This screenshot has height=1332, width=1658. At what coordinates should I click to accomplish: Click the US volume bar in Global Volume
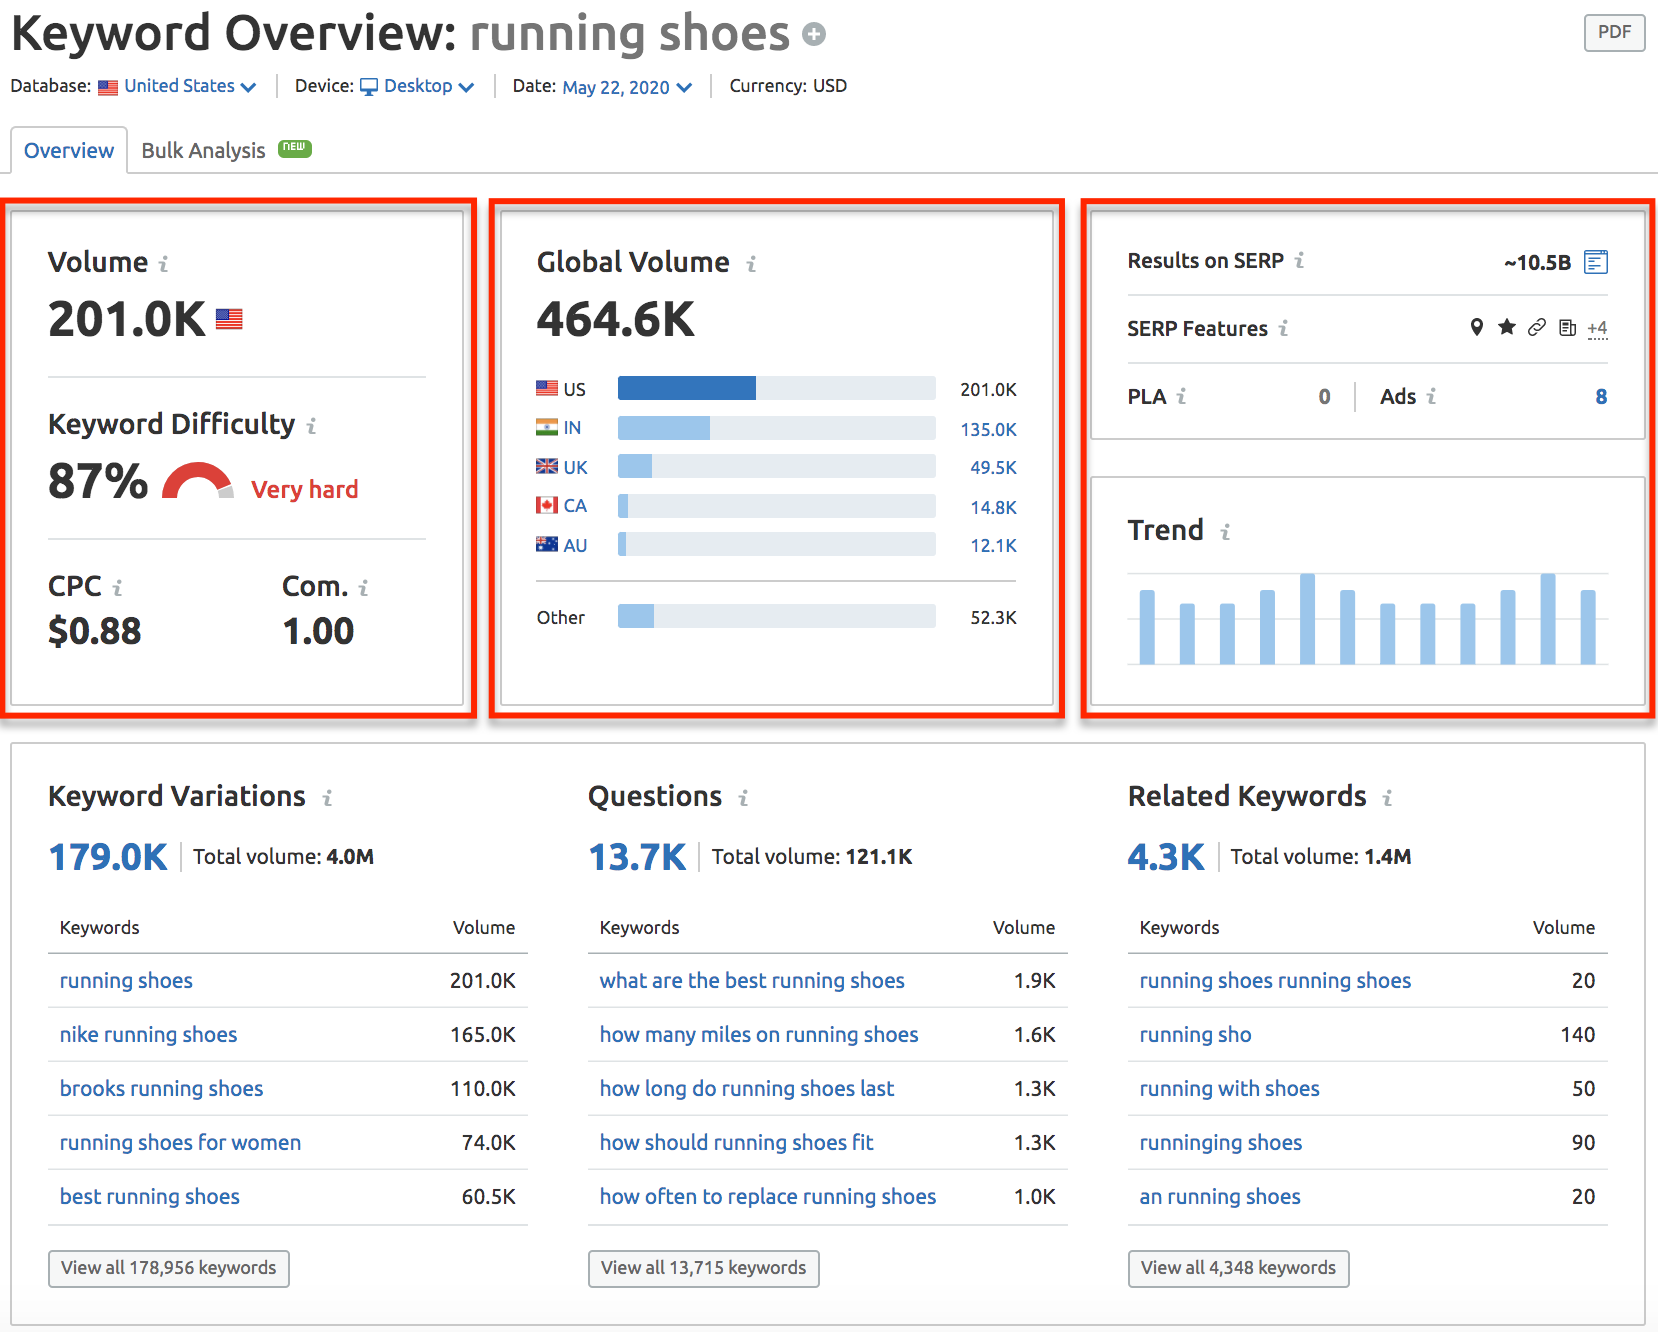(776, 388)
